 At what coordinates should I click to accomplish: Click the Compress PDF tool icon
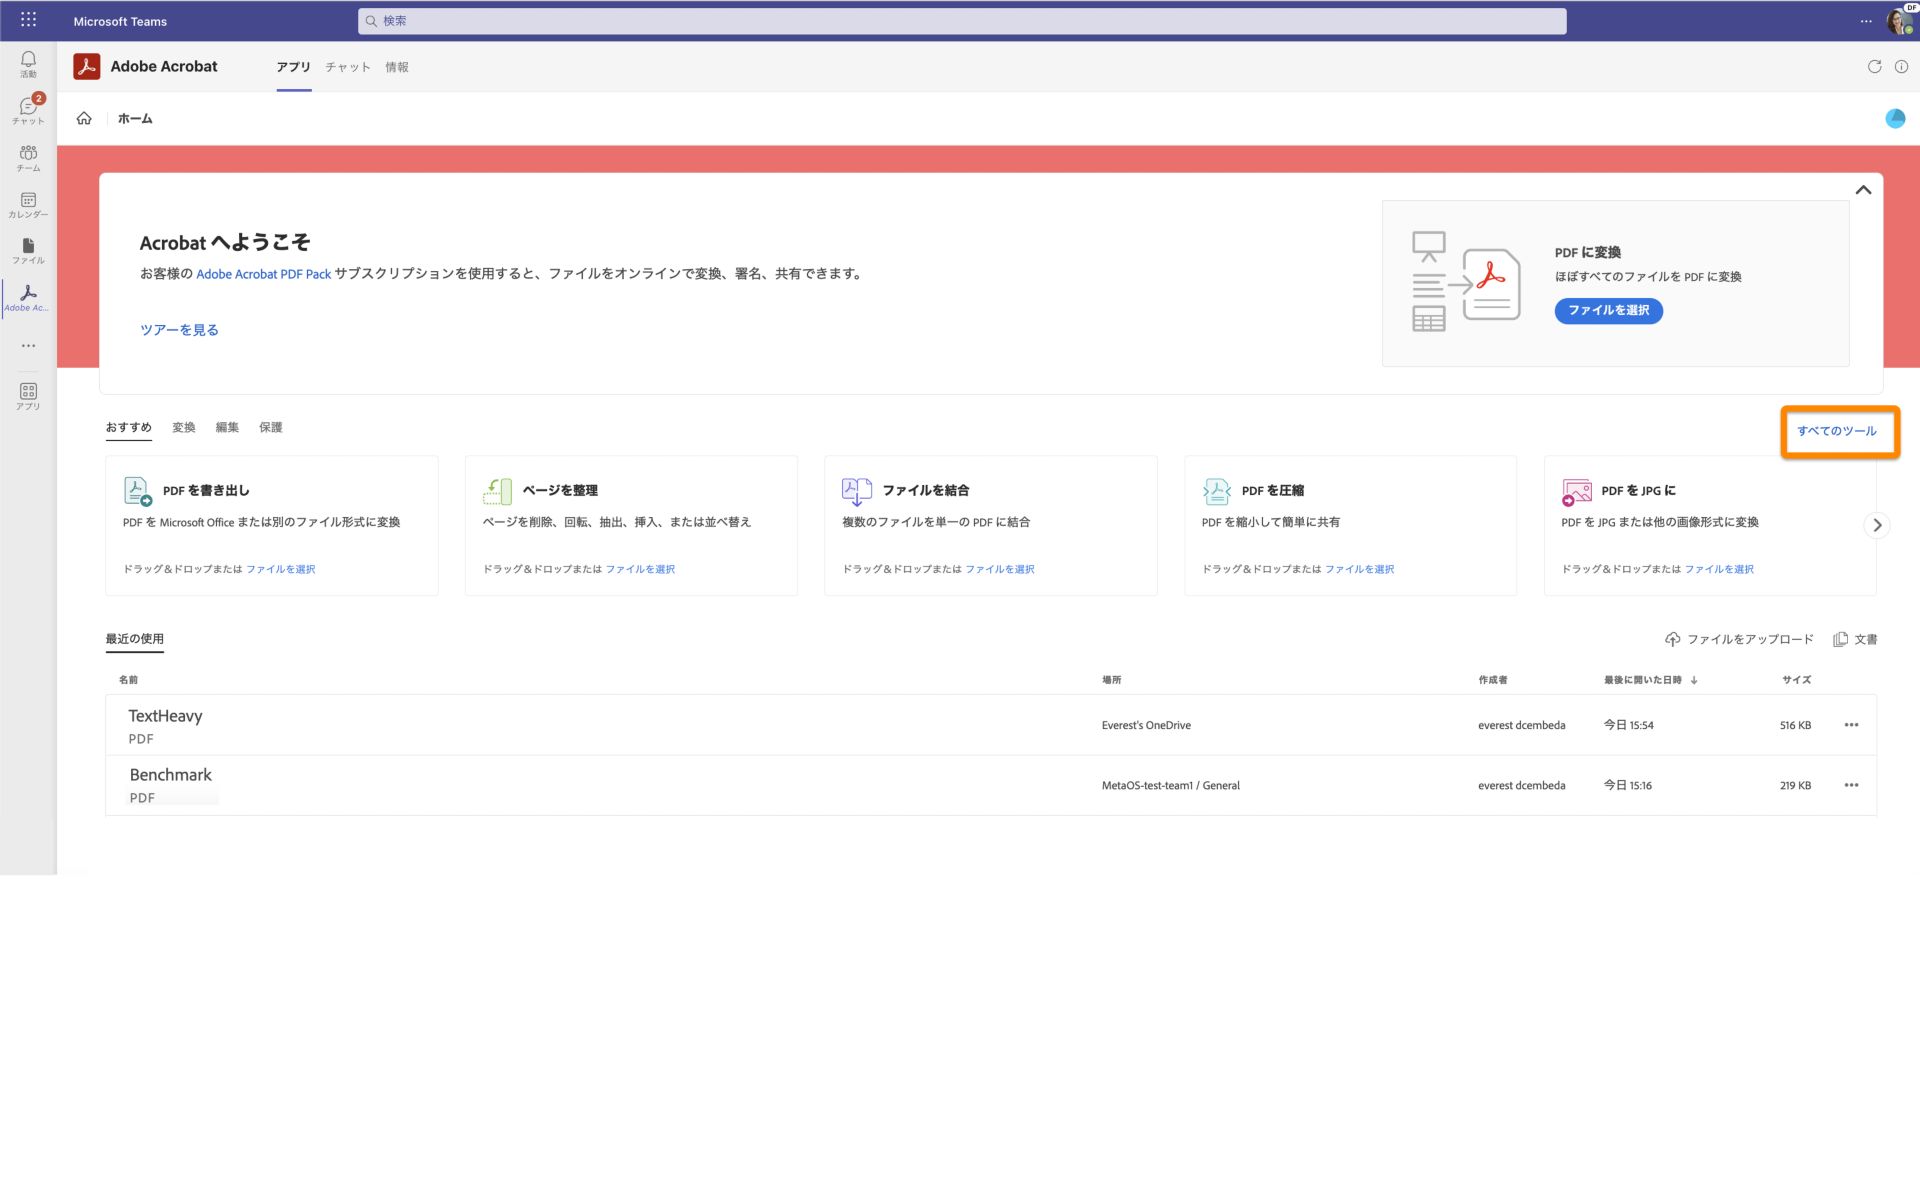(x=1216, y=491)
